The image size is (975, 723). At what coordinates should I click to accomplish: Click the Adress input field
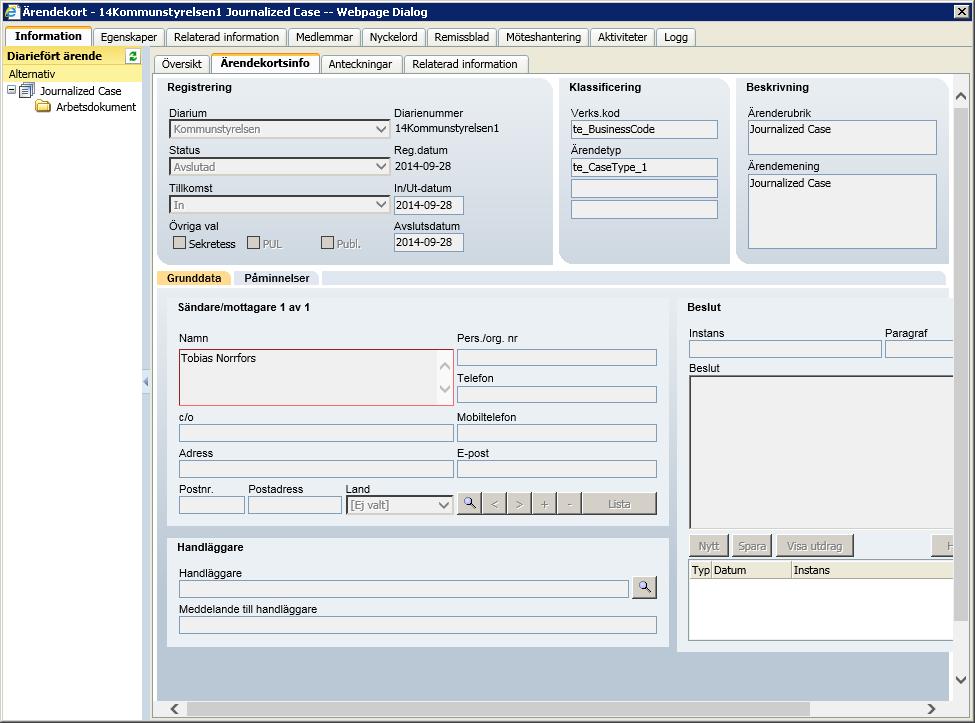click(316, 469)
